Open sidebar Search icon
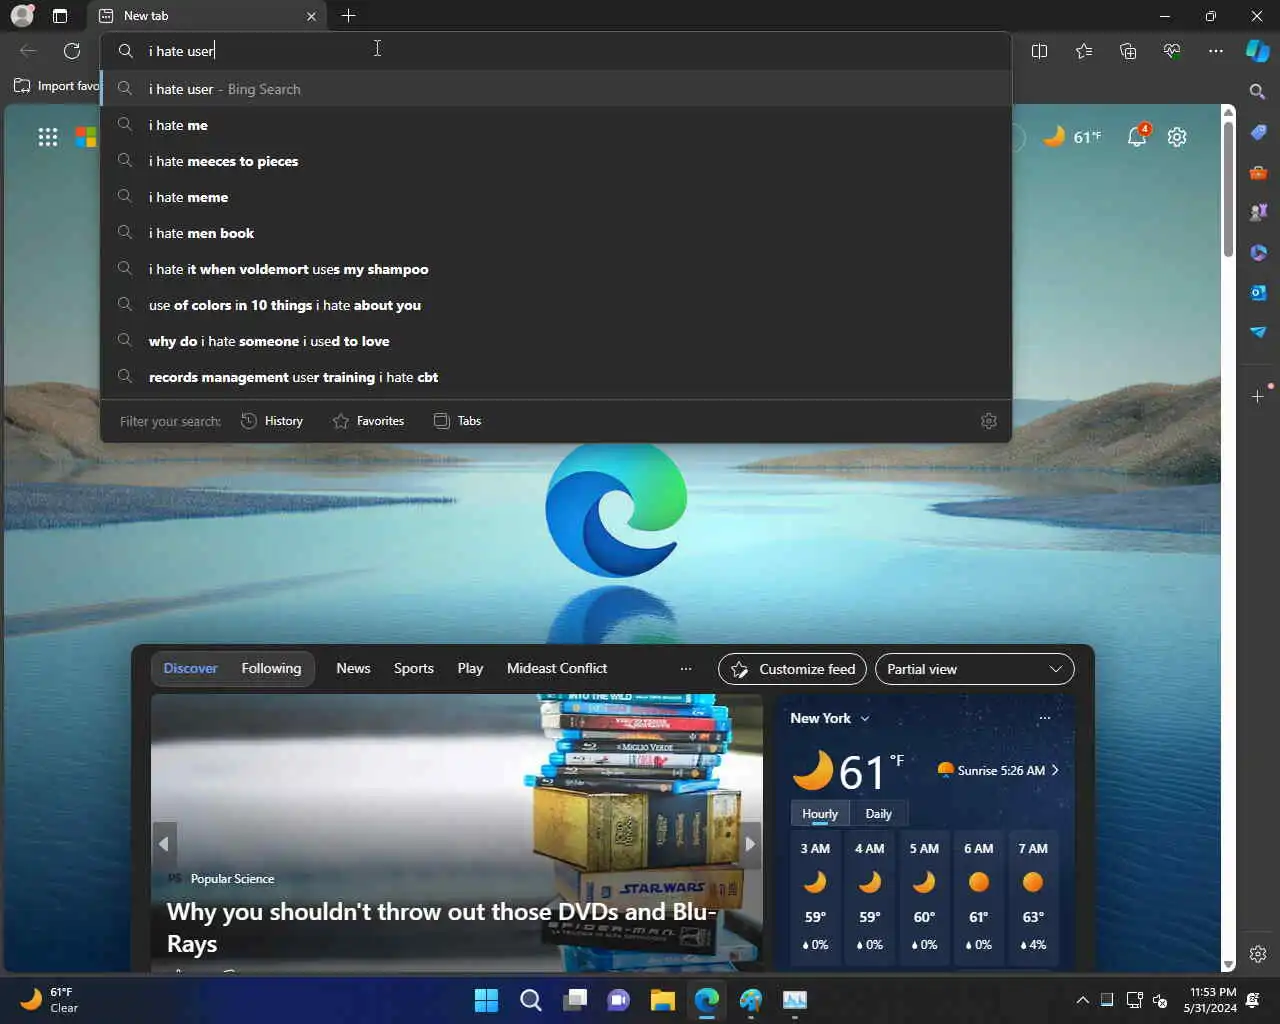The width and height of the screenshot is (1280, 1024). coord(1258,92)
